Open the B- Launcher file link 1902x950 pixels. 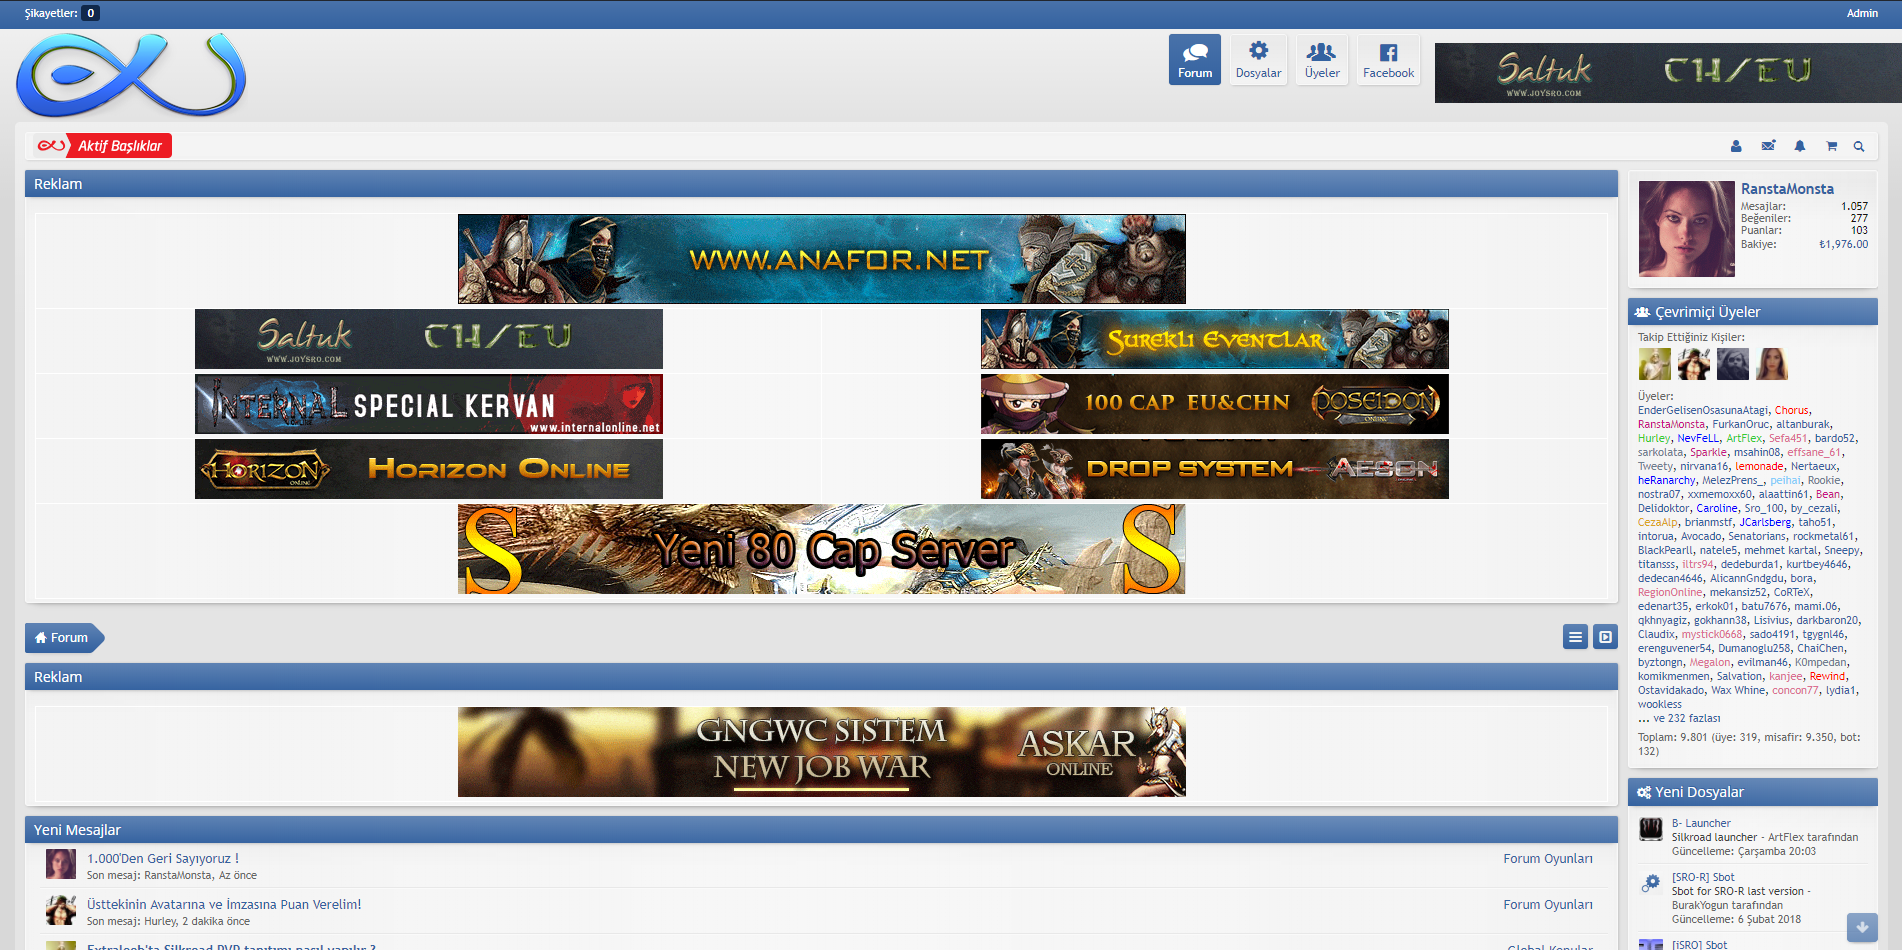point(1701,823)
